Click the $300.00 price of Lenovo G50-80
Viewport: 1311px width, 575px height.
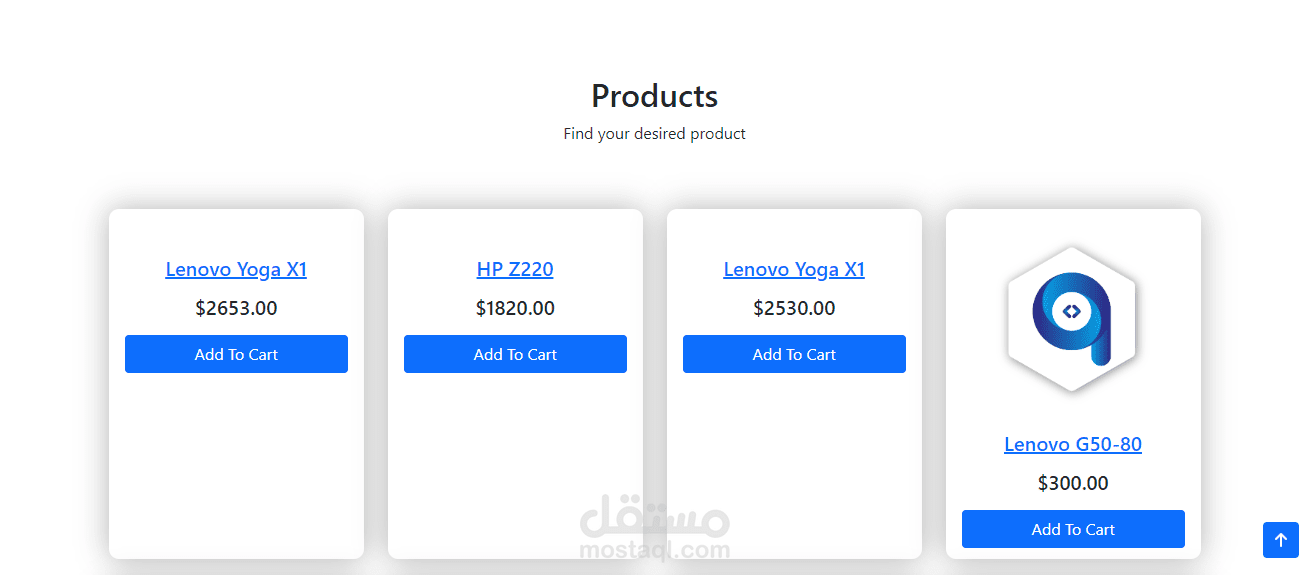tap(1073, 483)
